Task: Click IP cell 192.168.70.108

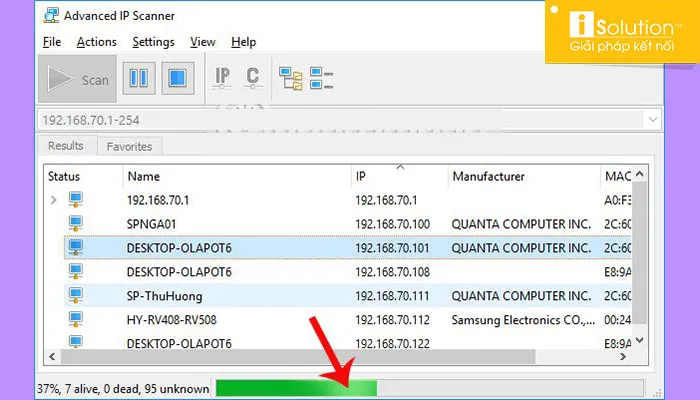Action: point(392,272)
